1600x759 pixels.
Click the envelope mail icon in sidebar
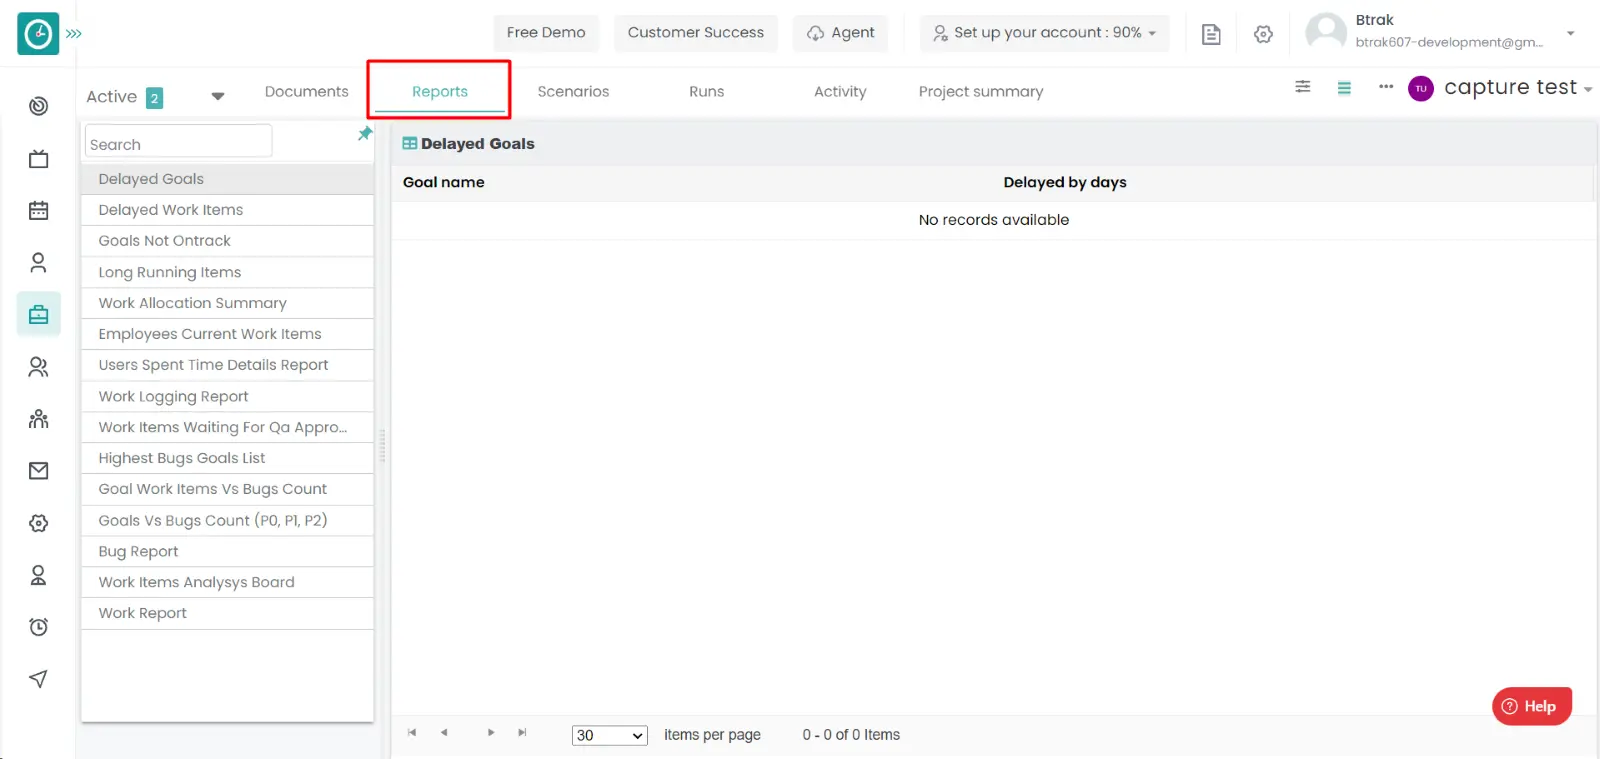tap(39, 471)
